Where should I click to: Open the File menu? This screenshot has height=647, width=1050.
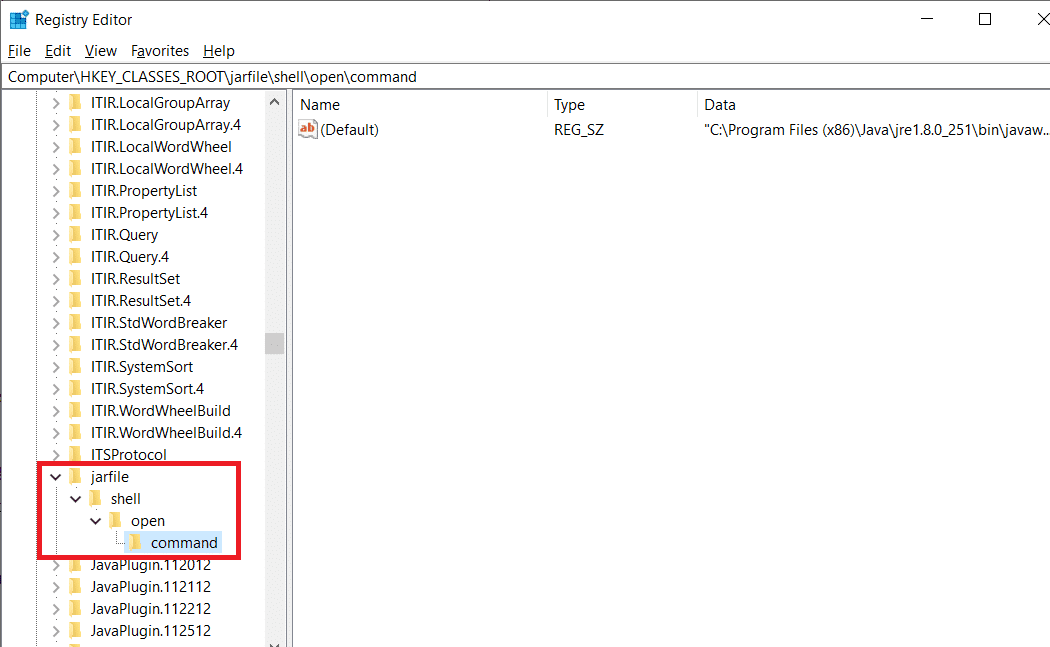tap(18, 51)
